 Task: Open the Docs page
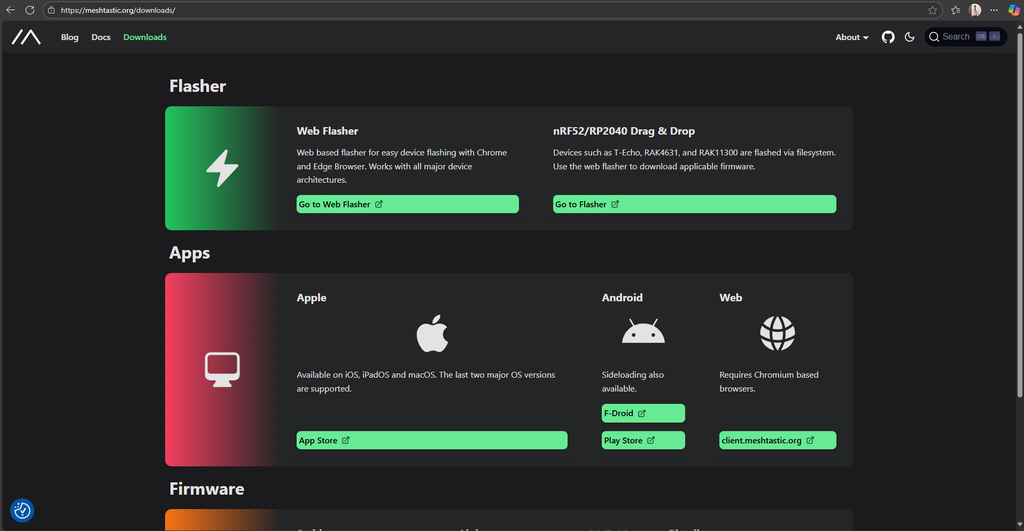point(101,37)
